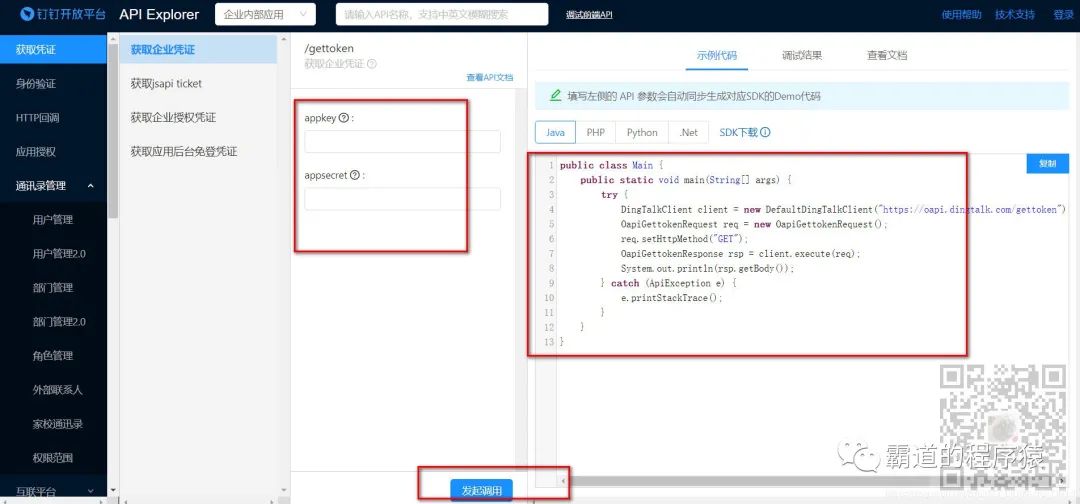This screenshot has height=504, width=1080.
Task: Focus the API name search box
Action: 442,14
